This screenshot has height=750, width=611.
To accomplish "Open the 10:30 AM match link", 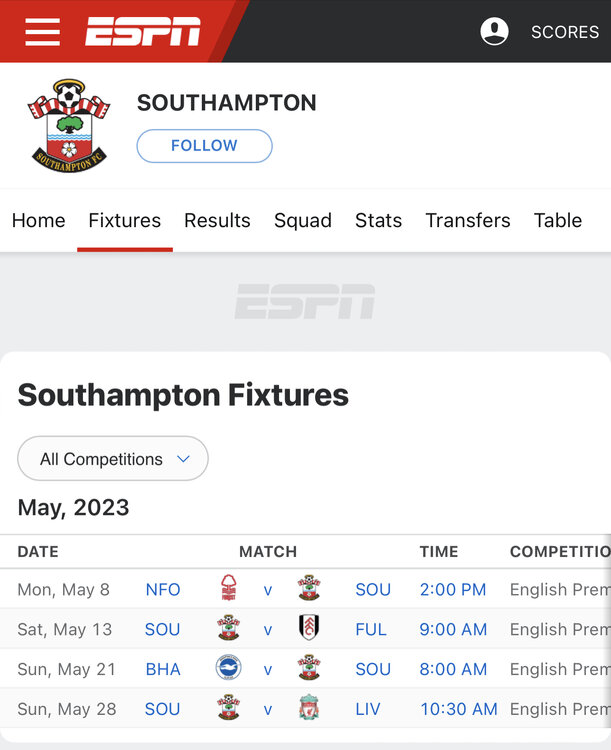I will pyautogui.click(x=458, y=709).
